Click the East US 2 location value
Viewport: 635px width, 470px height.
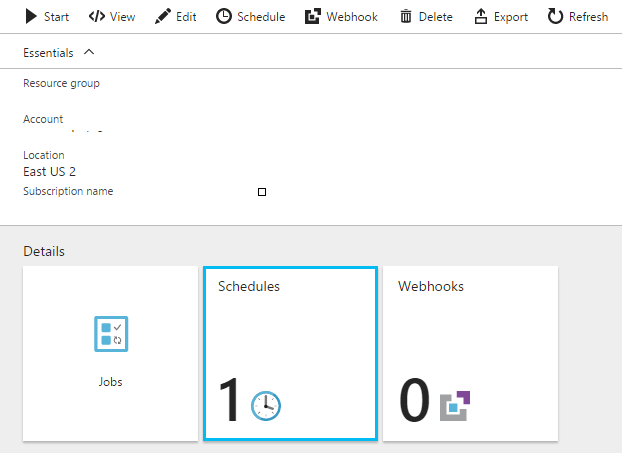click(x=49, y=172)
